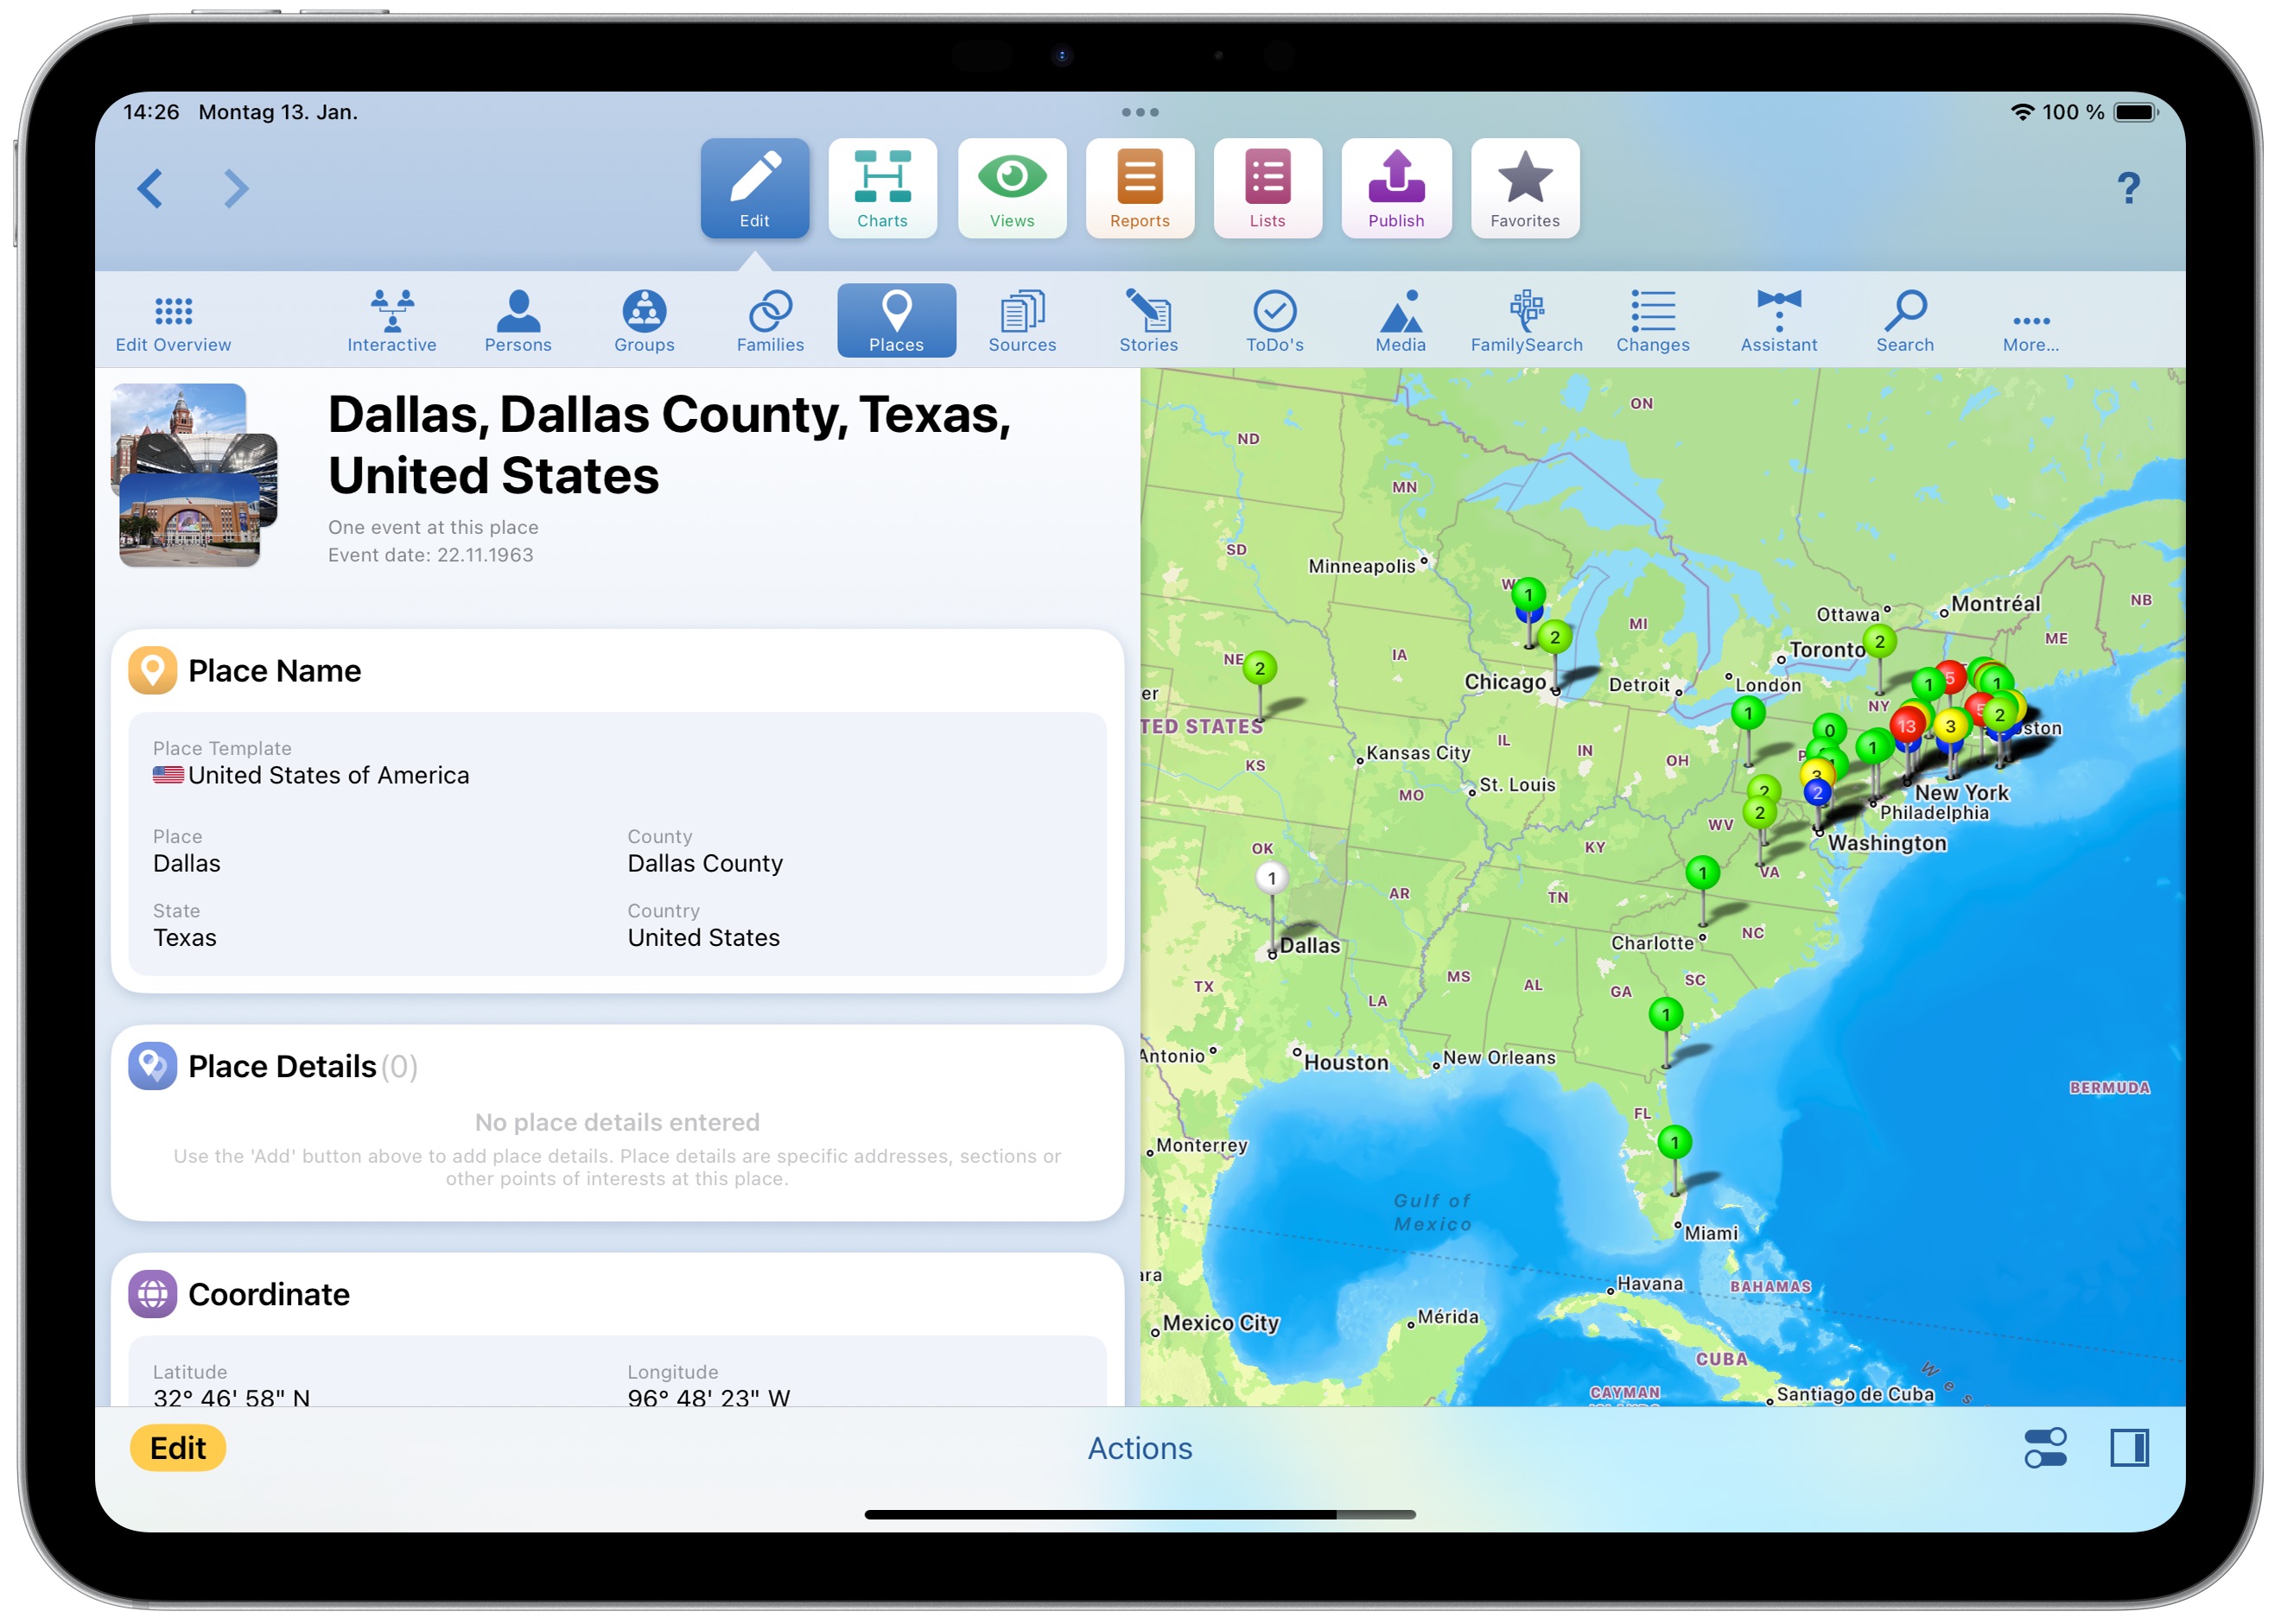Open the Actions menu
This screenshot has height=1624, width=2281.
1139,1448
